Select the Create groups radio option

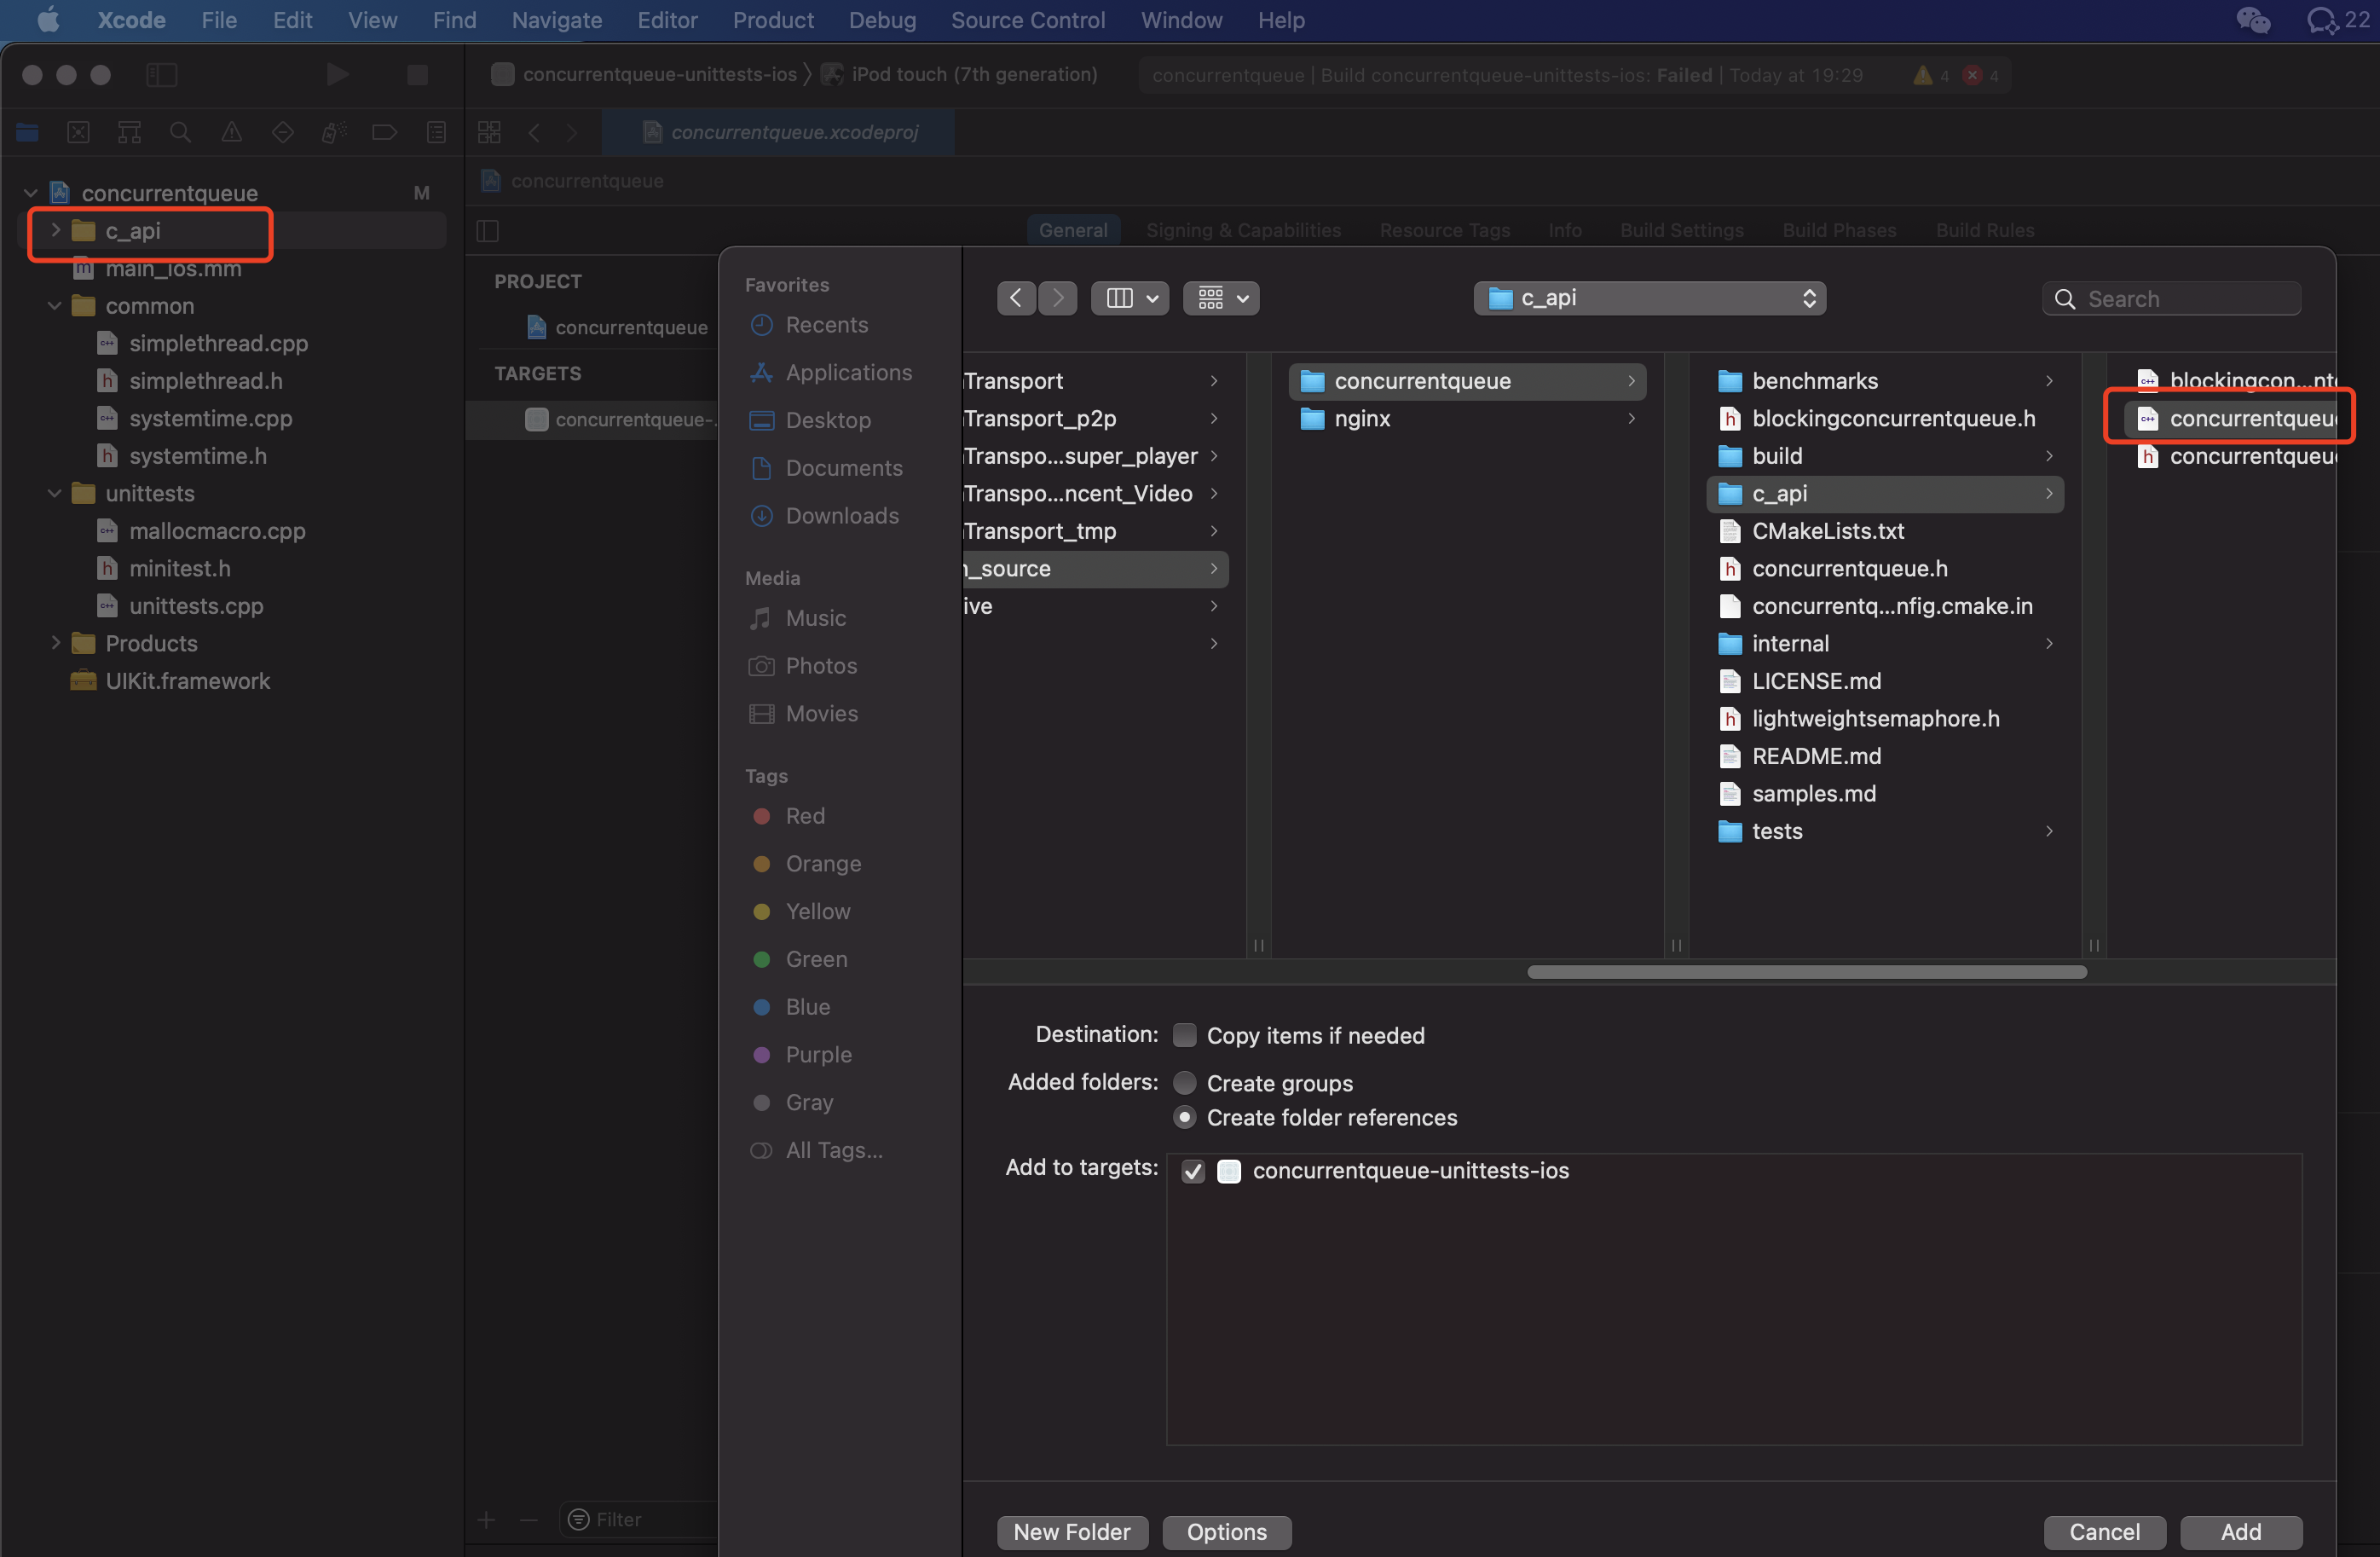click(x=1185, y=1083)
